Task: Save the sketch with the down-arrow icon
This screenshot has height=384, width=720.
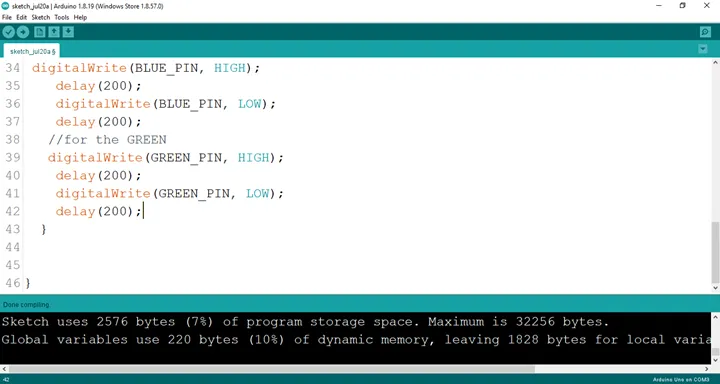Action: 68,32
